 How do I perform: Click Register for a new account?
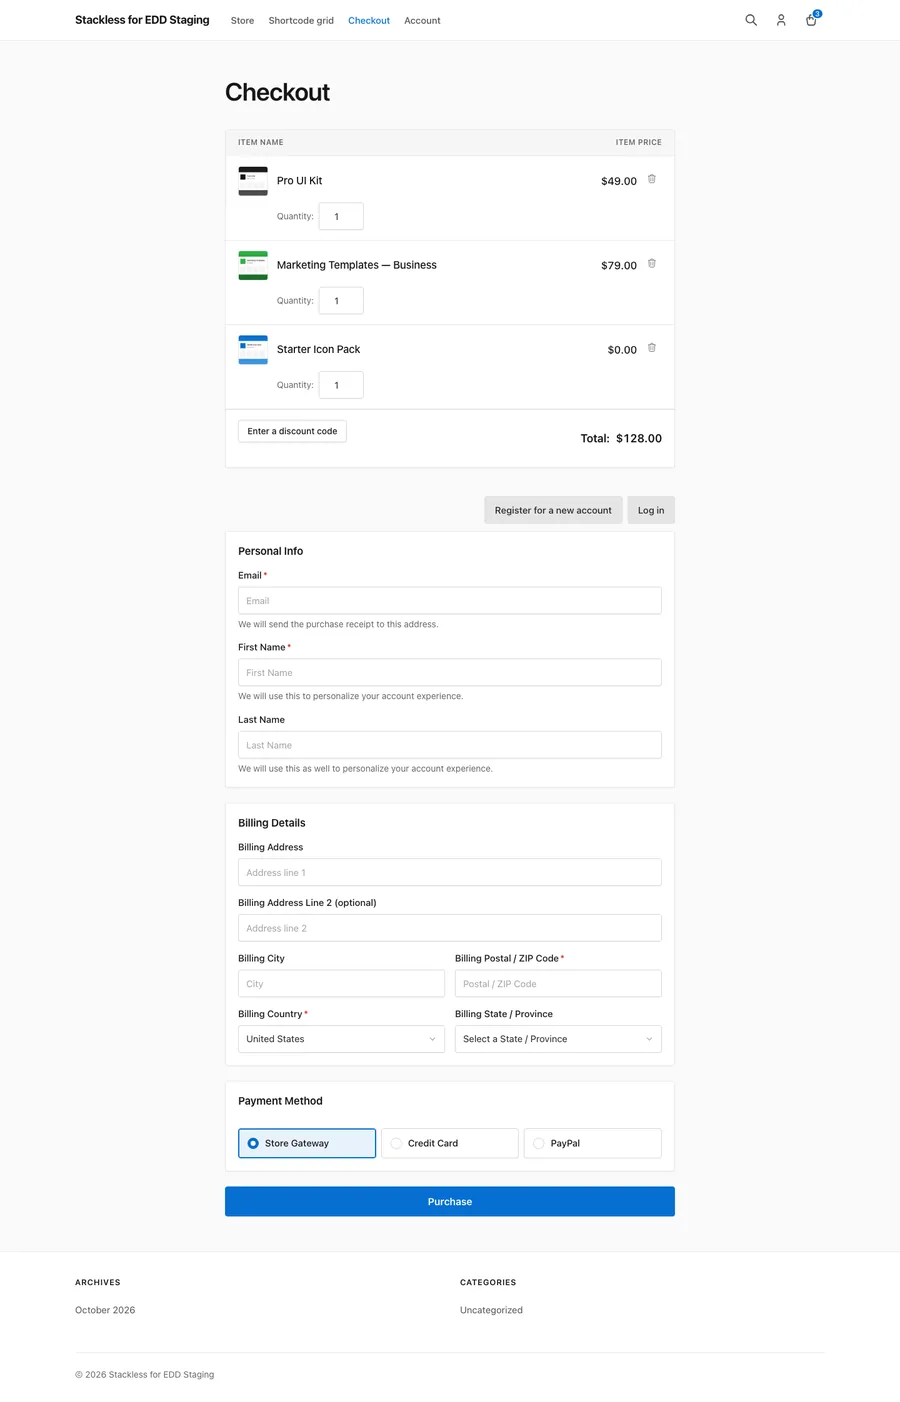[x=553, y=510]
